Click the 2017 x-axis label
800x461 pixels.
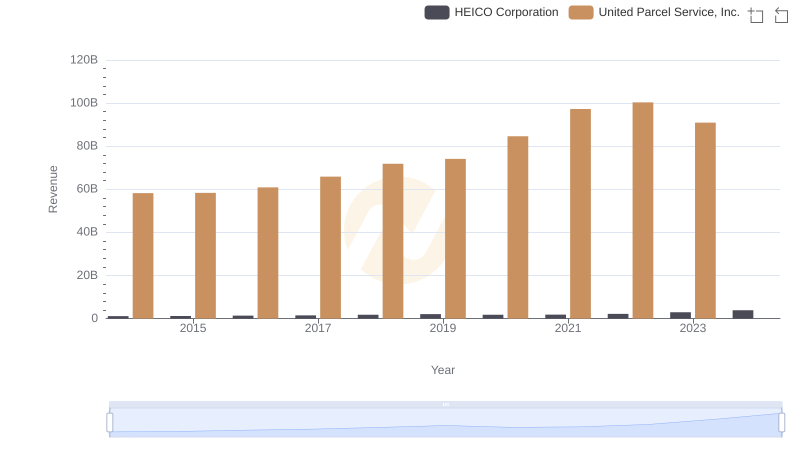pos(318,328)
